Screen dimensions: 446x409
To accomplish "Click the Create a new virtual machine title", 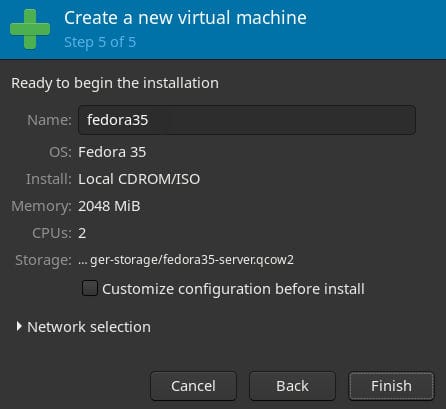I will pyautogui.click(x=185, y=18).
